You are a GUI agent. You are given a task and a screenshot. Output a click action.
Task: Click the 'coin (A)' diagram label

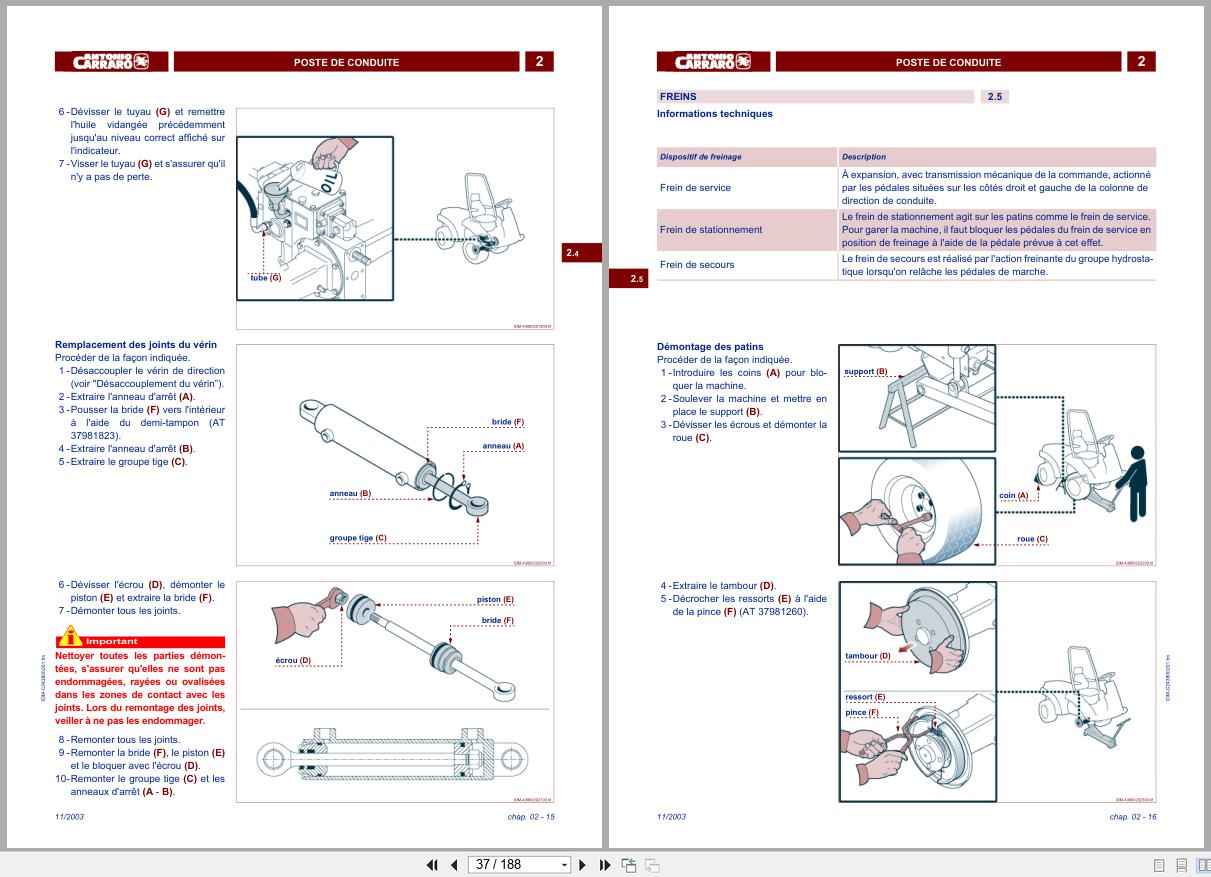1013,496
